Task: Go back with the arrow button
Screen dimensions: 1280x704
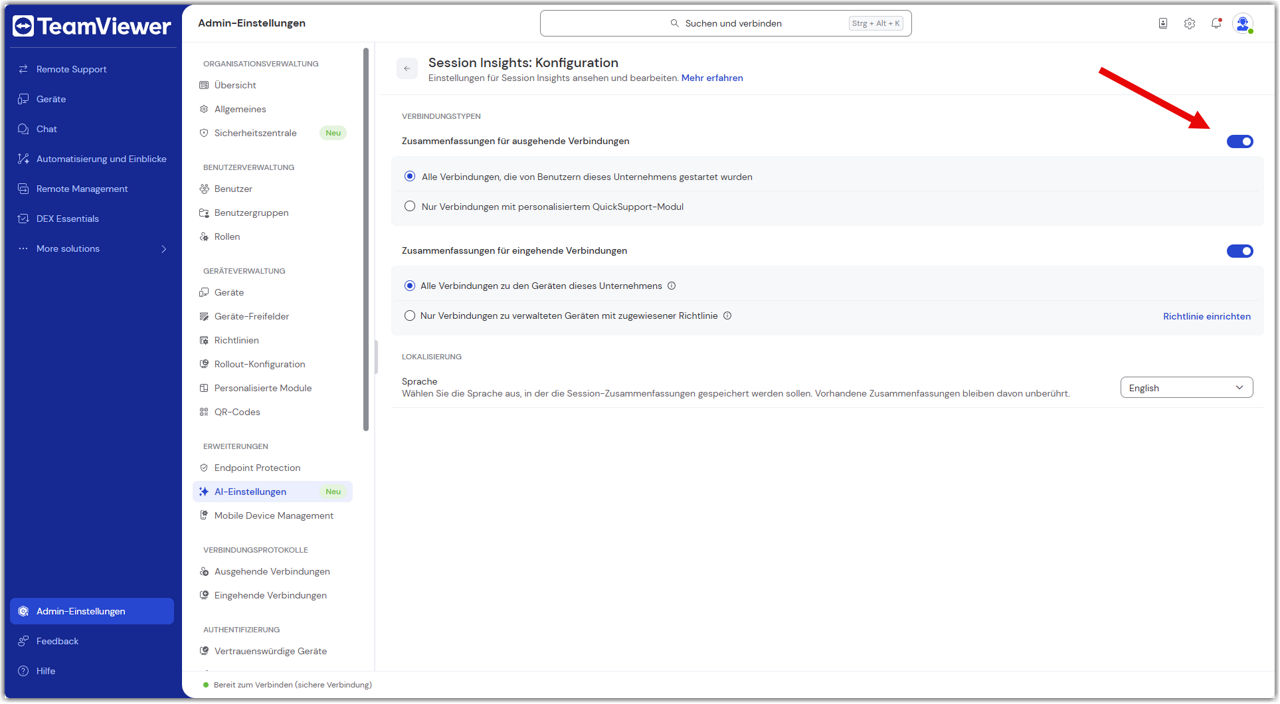Action: coord(407,68)
